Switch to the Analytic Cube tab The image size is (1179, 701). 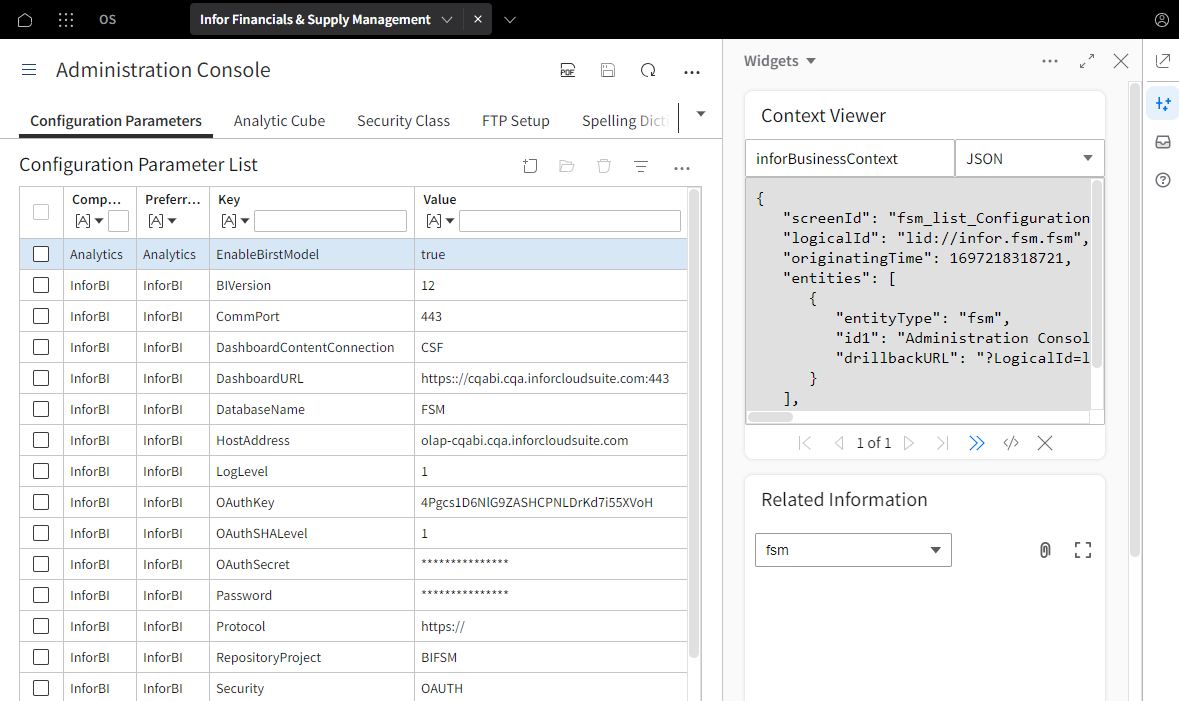tap(279, 120)
